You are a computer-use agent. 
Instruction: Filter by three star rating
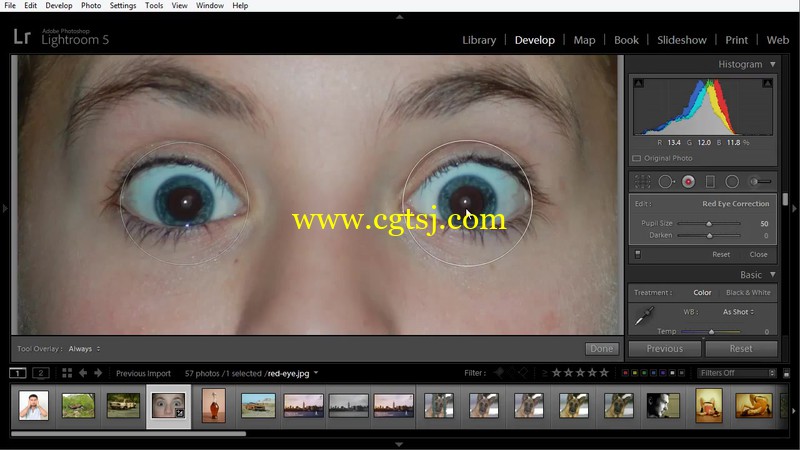[581, 373]
